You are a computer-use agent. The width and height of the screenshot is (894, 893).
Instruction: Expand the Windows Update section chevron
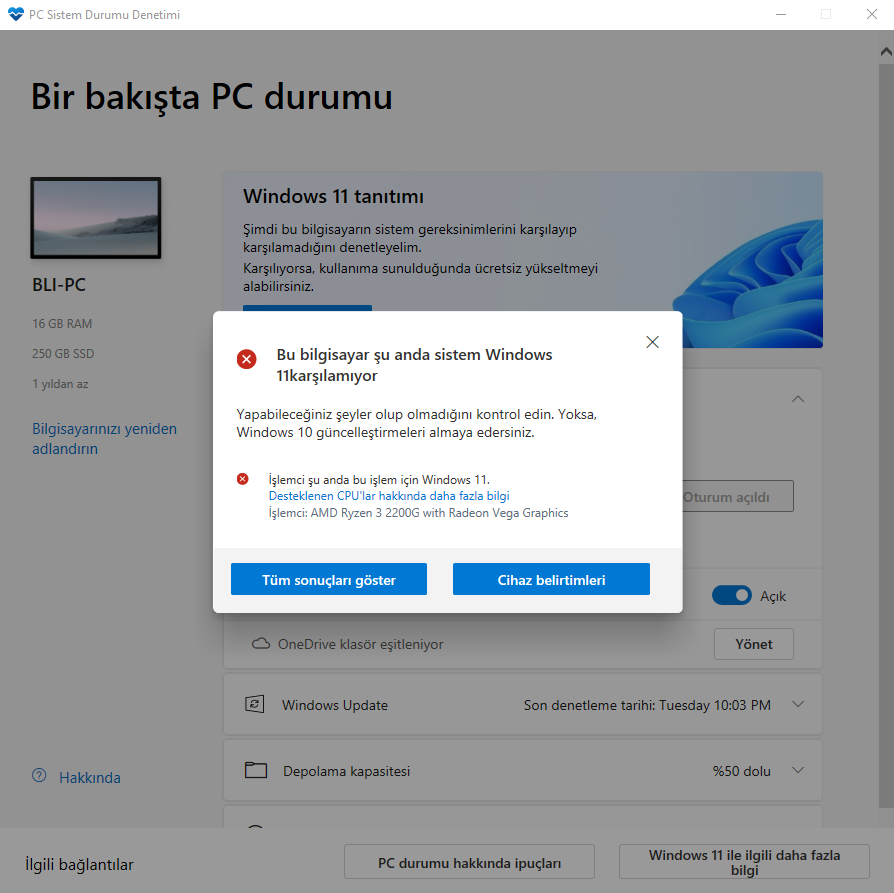pos(798,704)
